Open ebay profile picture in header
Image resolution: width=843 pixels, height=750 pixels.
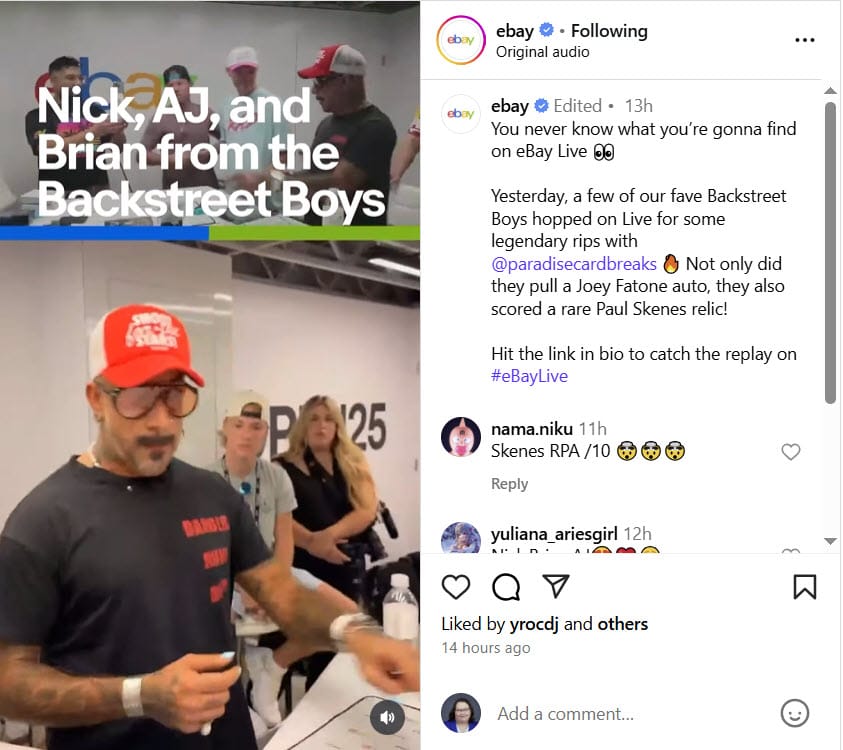click(461, 40)
